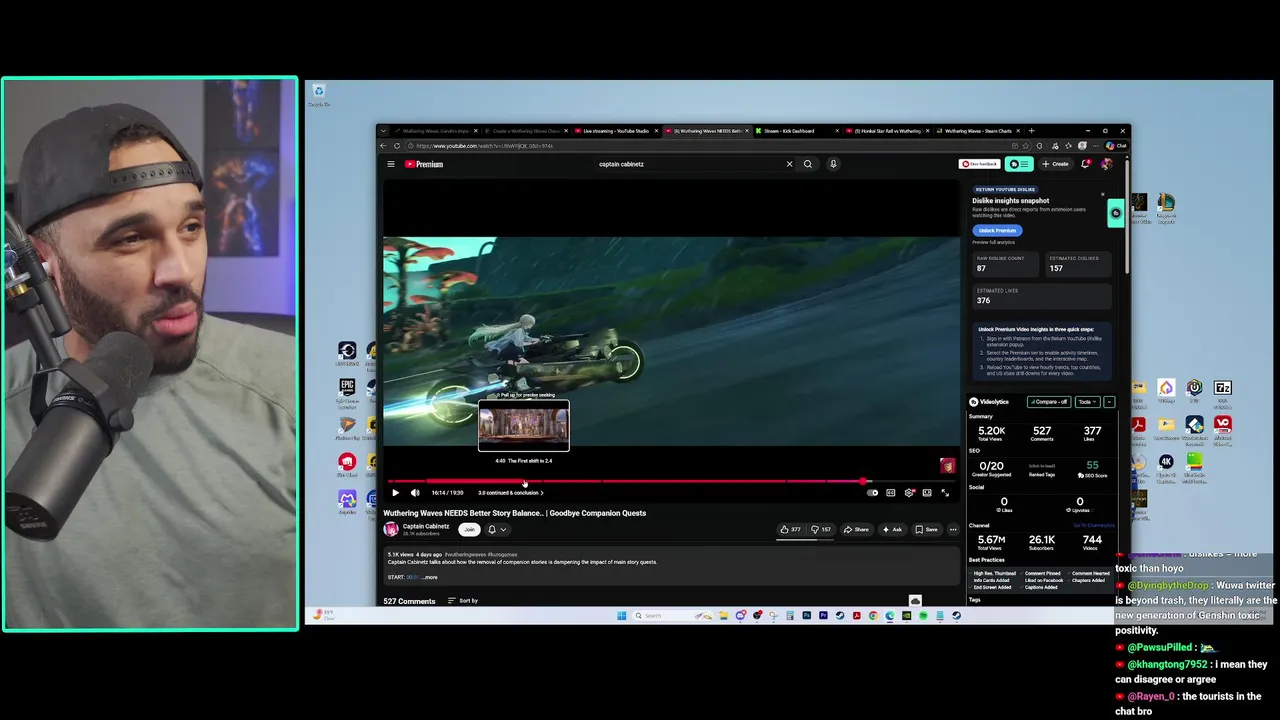This screenshot has height=720, width=1280.
Task: Reload the page
Action: click(x=397, y=146)
